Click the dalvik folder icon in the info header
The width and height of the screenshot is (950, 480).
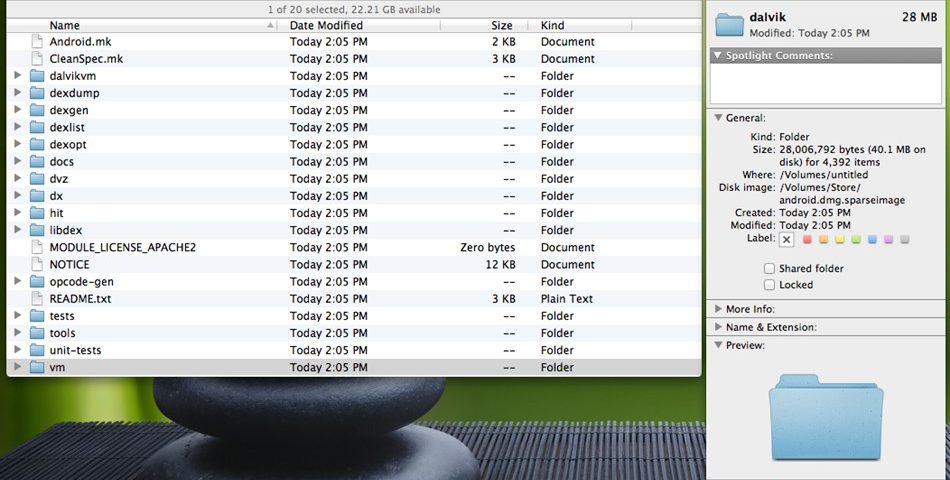click(x=729, y=24)
